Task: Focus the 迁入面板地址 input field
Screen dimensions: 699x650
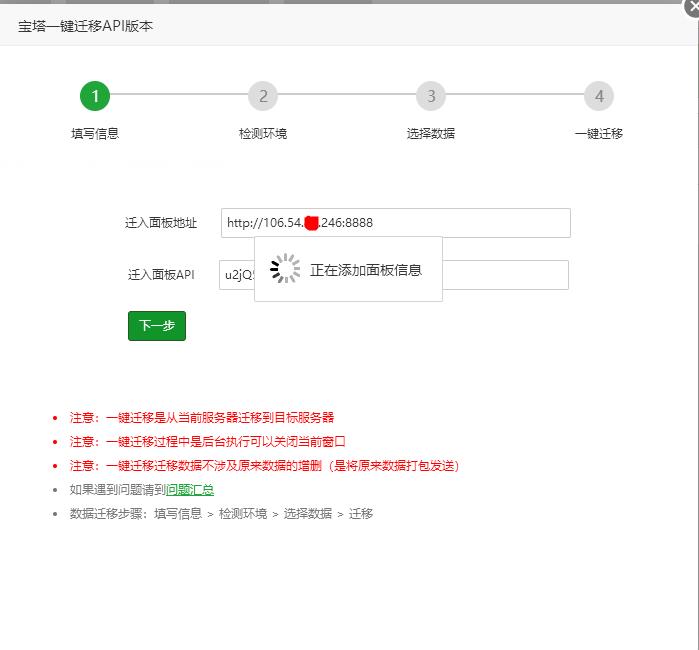Action: pos(396,223)
